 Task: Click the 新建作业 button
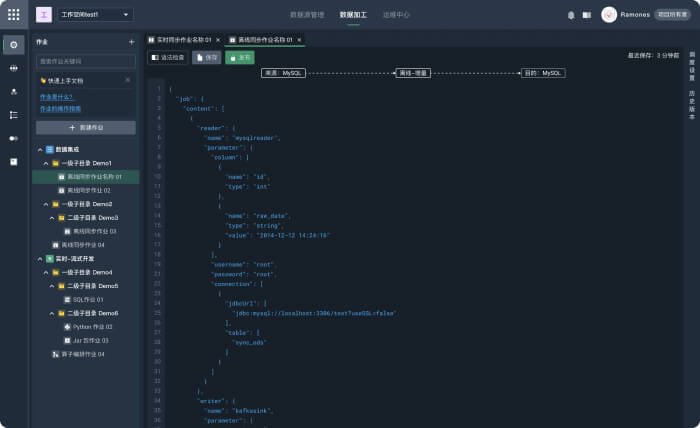coord(85,128)
